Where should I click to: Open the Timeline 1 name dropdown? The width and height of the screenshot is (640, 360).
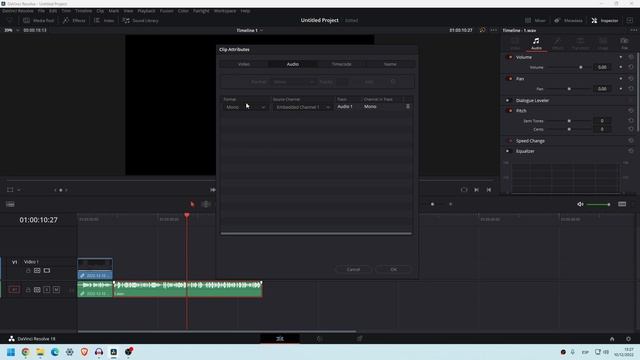pos(250,30)
